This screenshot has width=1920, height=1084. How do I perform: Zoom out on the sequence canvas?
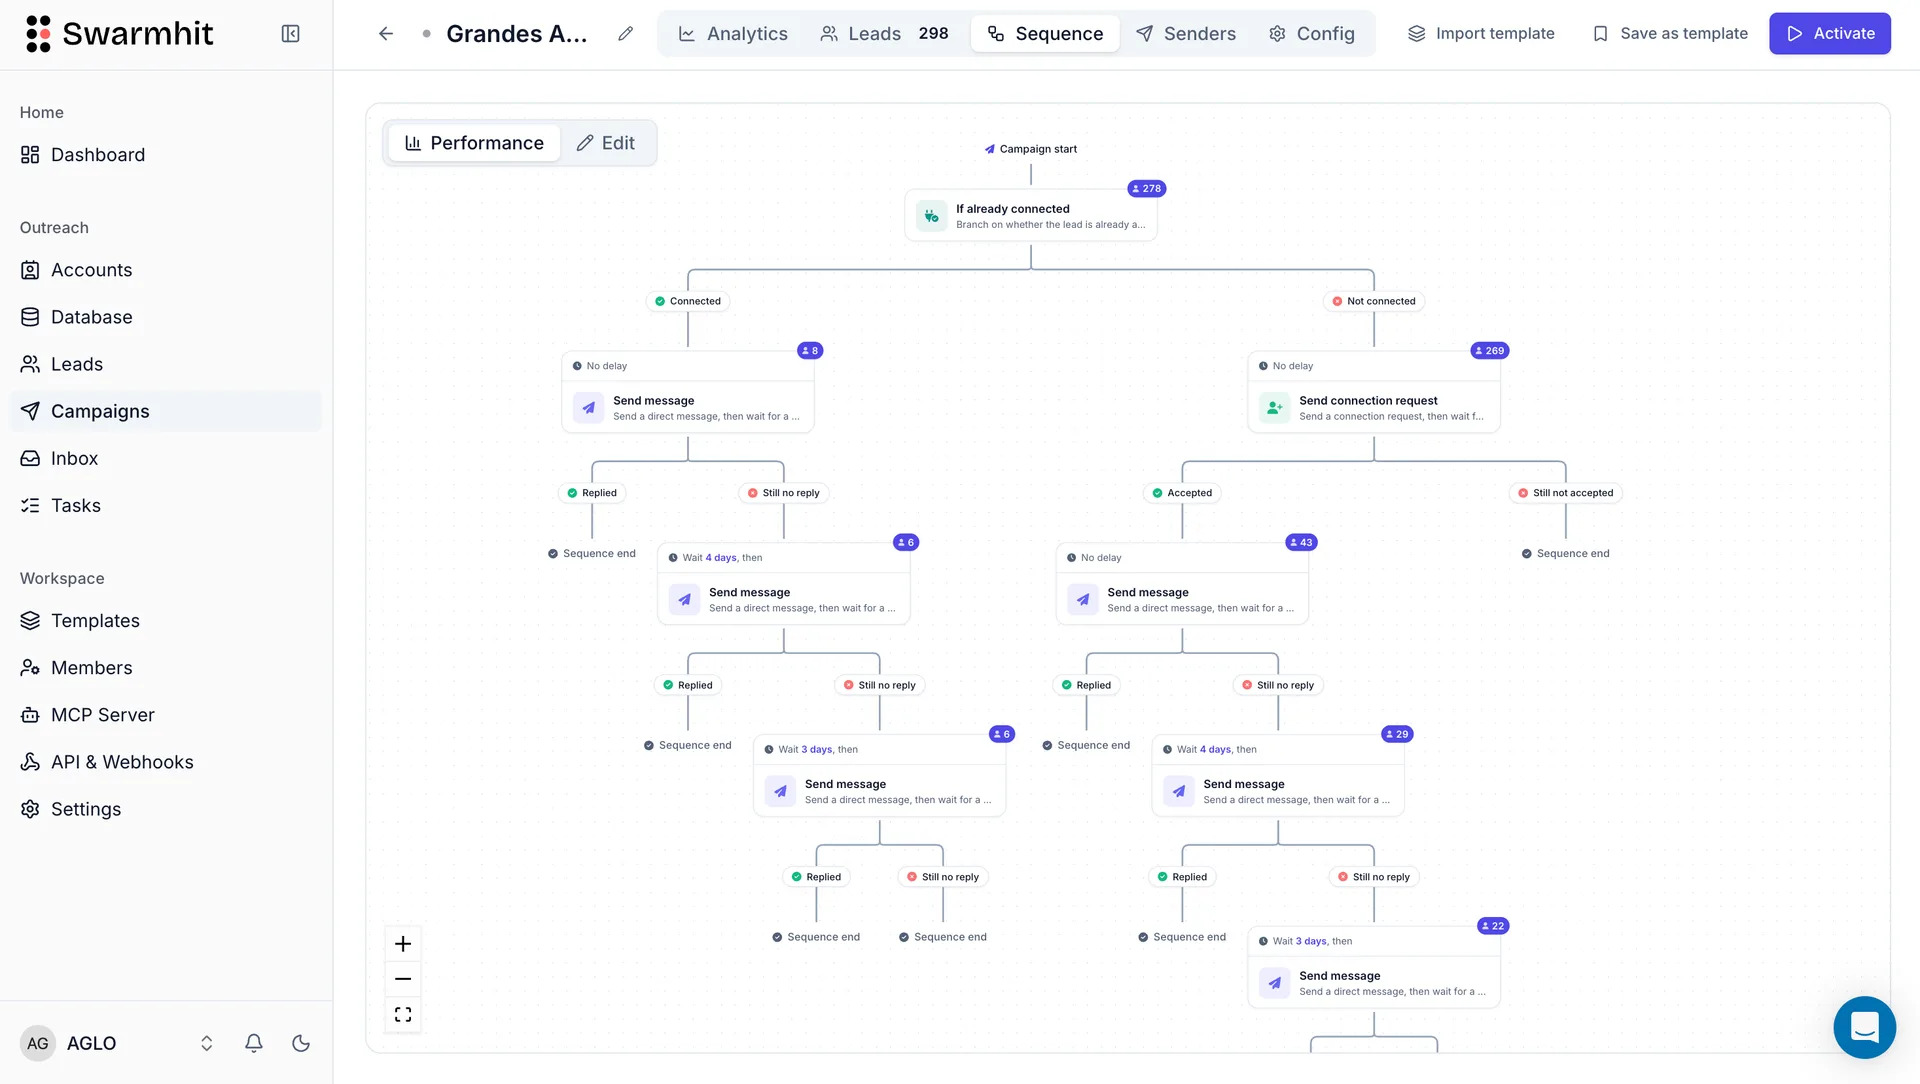[x=403, y=979]
